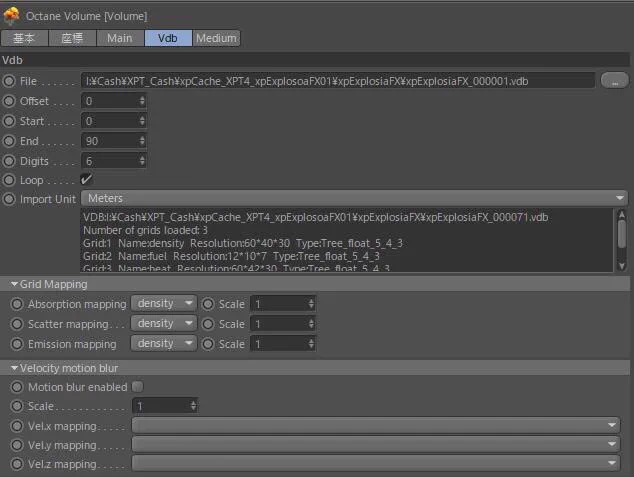Open the Absorption mapping density dropdown
Viewport: 634px width, 477px height.
coord(164,304)
